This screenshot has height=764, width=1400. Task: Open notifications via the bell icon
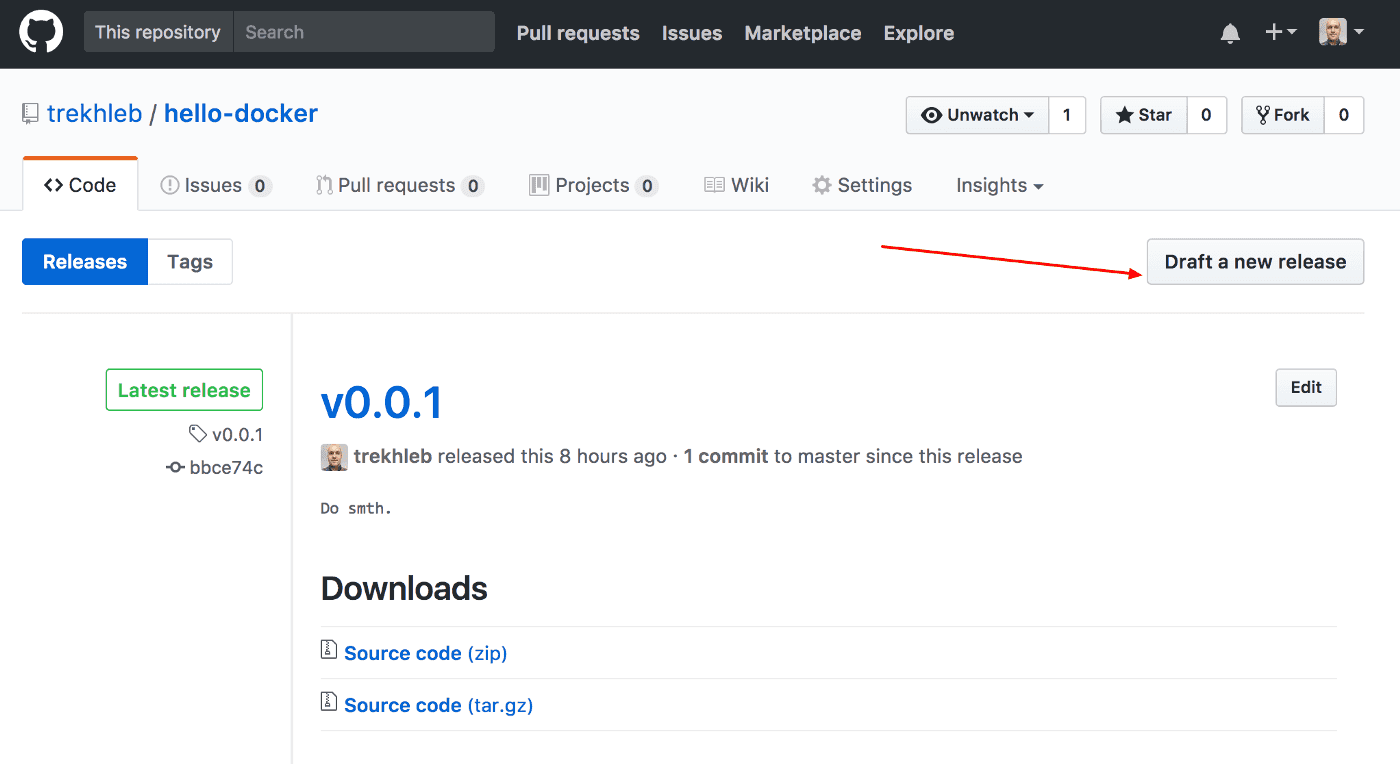coord(1229,32)
